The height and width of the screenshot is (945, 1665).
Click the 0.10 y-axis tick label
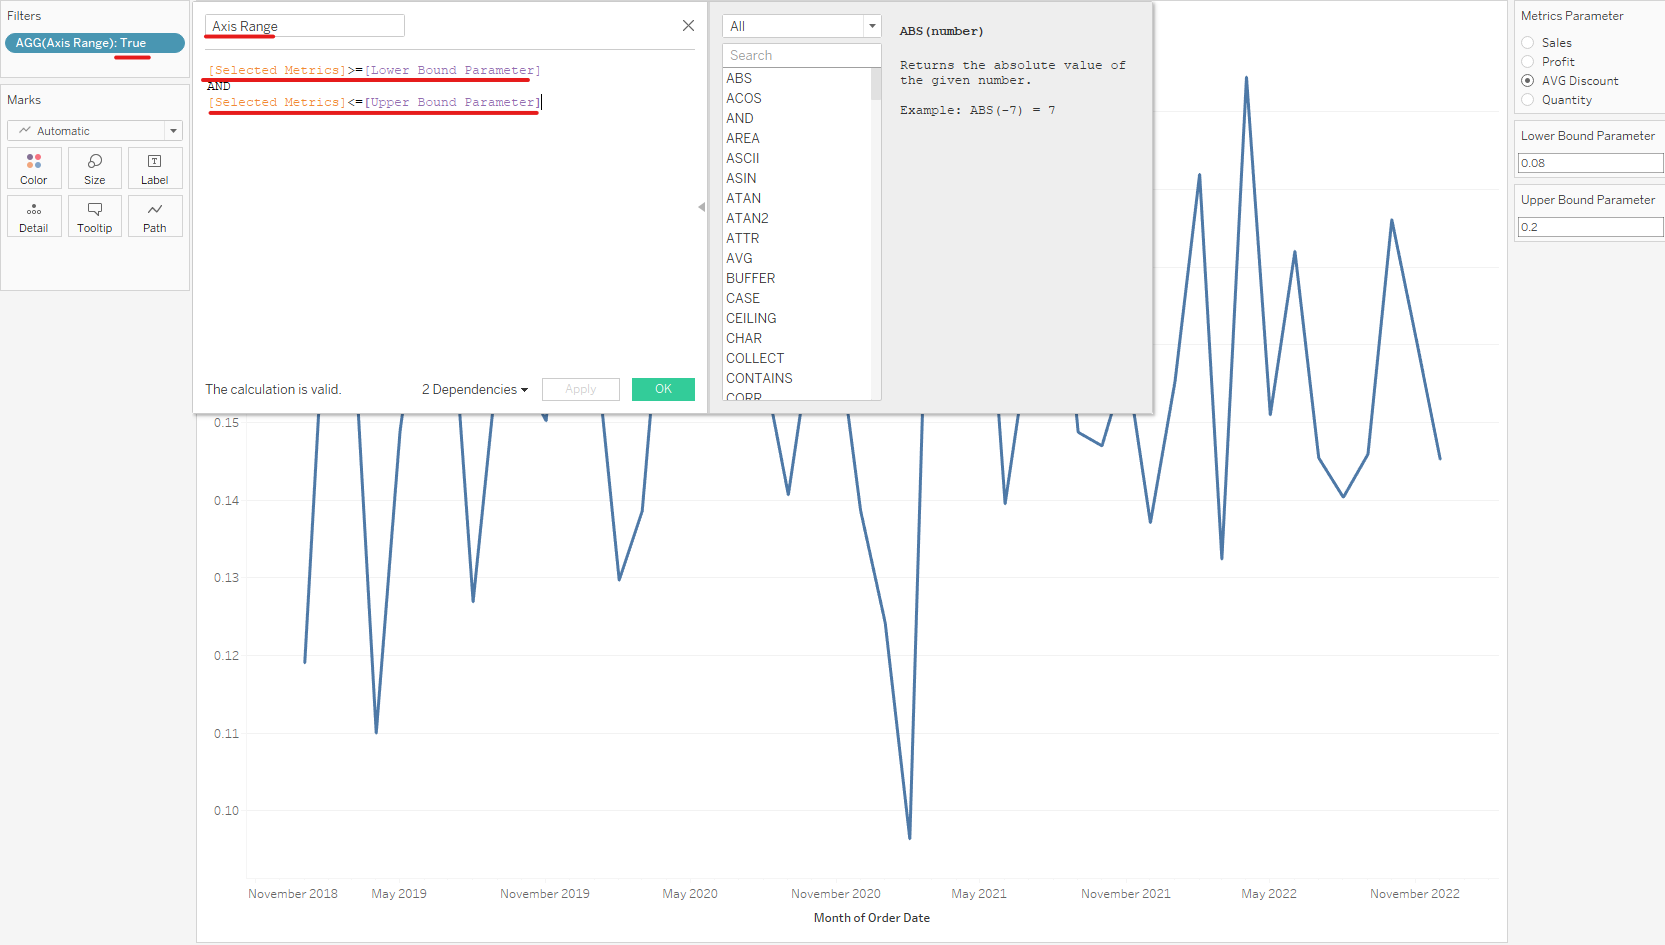click(x=226, y=811)
